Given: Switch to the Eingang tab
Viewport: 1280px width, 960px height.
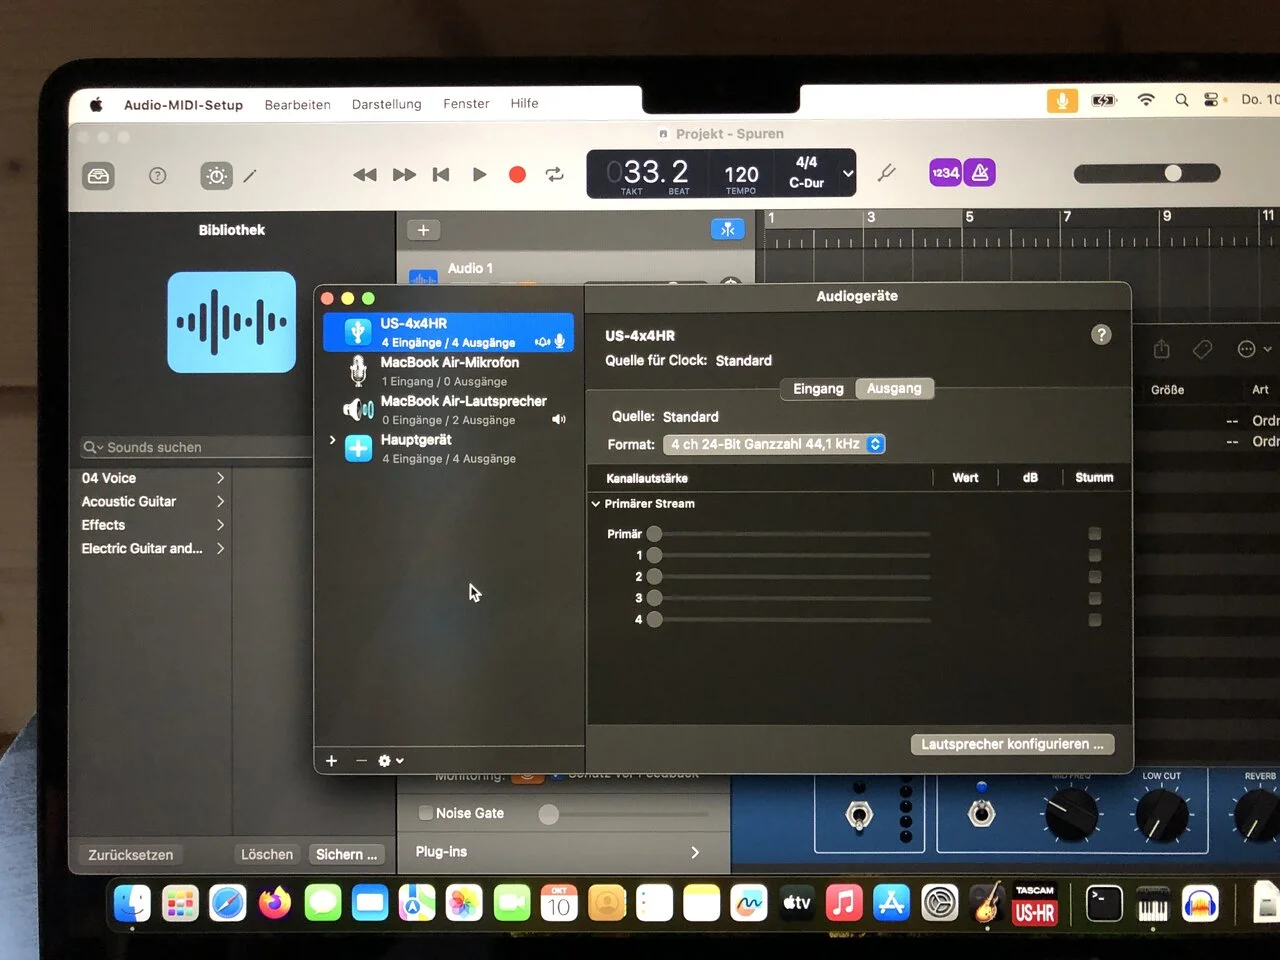Looking at the screenshot, I should 818,389.
